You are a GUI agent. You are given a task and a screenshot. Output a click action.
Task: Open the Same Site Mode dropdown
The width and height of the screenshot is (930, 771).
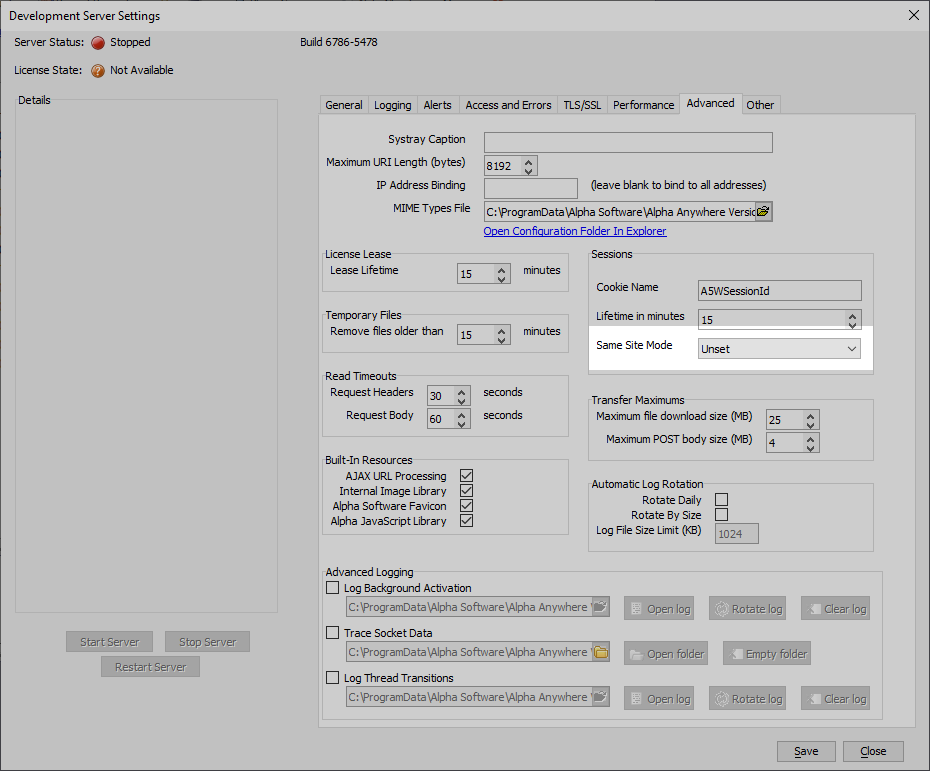point(779,349)
